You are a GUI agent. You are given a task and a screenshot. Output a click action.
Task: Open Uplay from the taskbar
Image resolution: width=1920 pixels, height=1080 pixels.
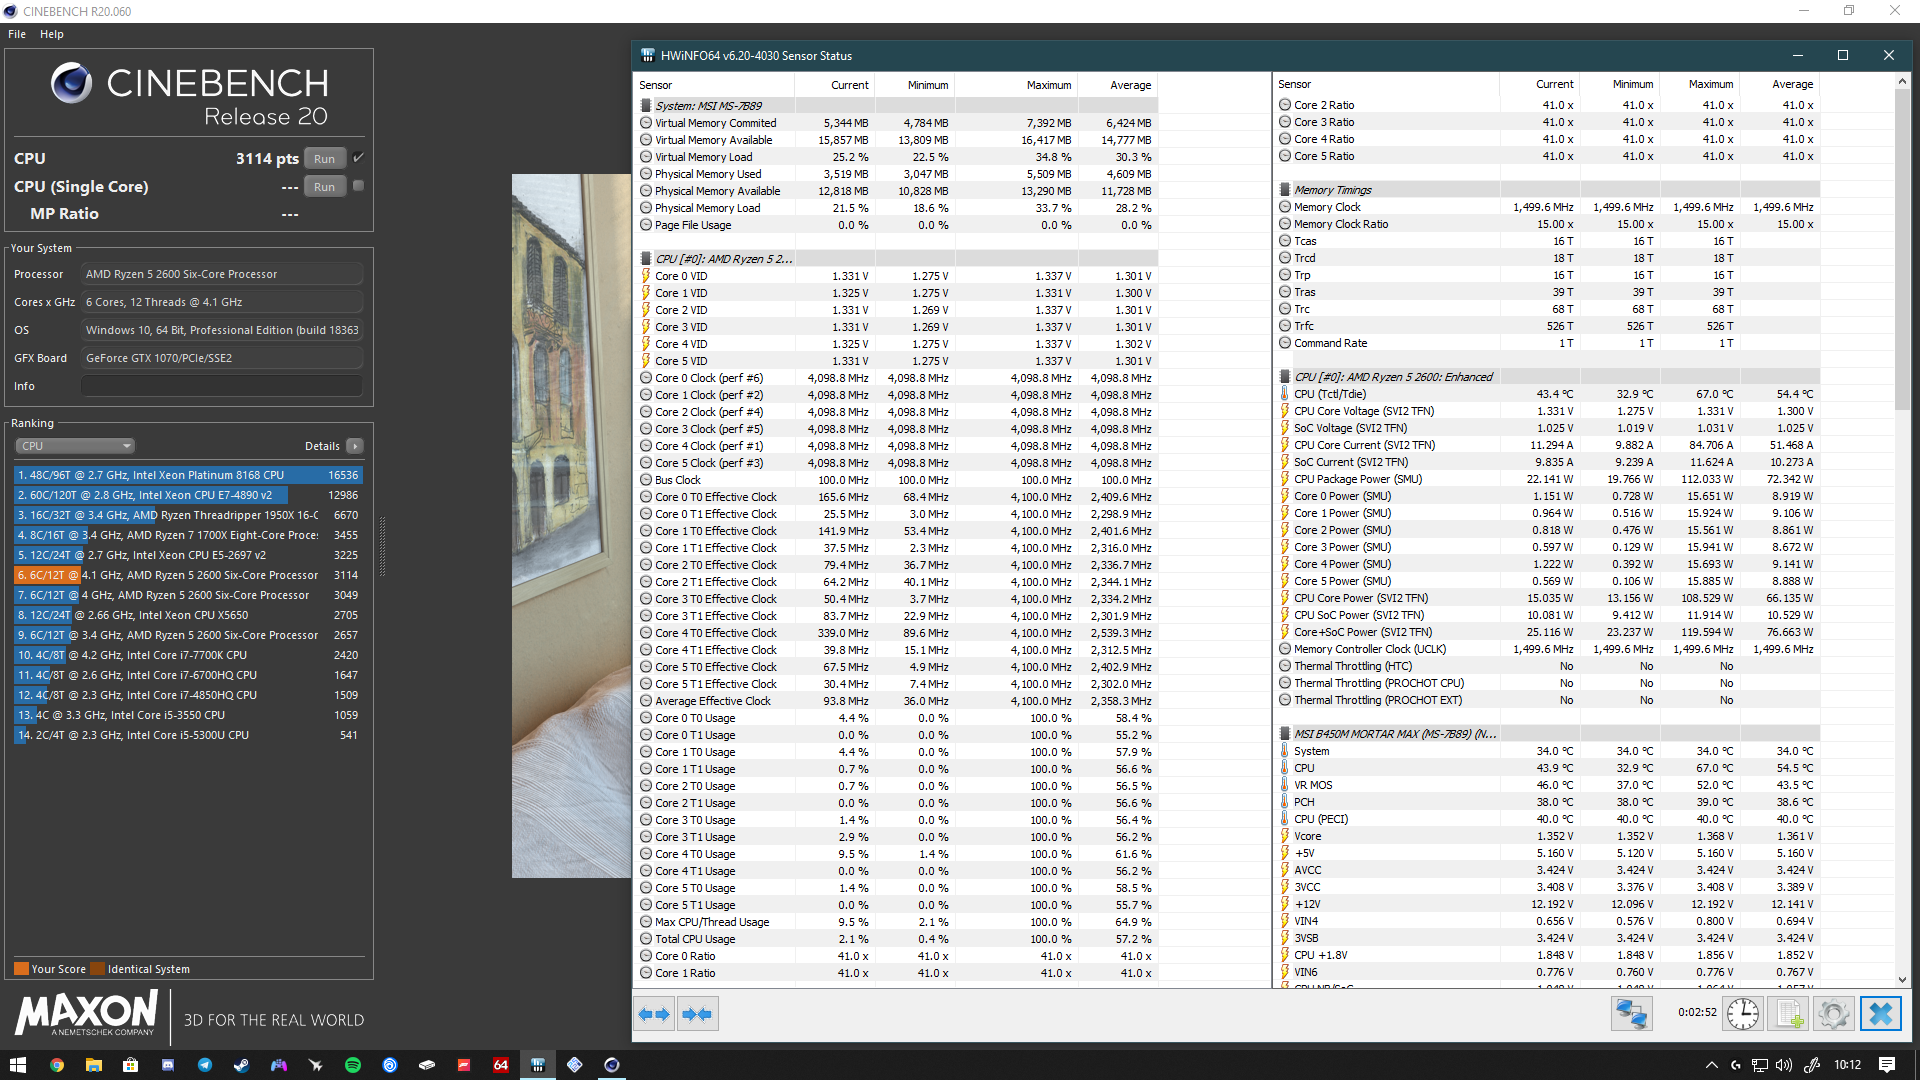pyautogui.click(x=390, y=1065)
